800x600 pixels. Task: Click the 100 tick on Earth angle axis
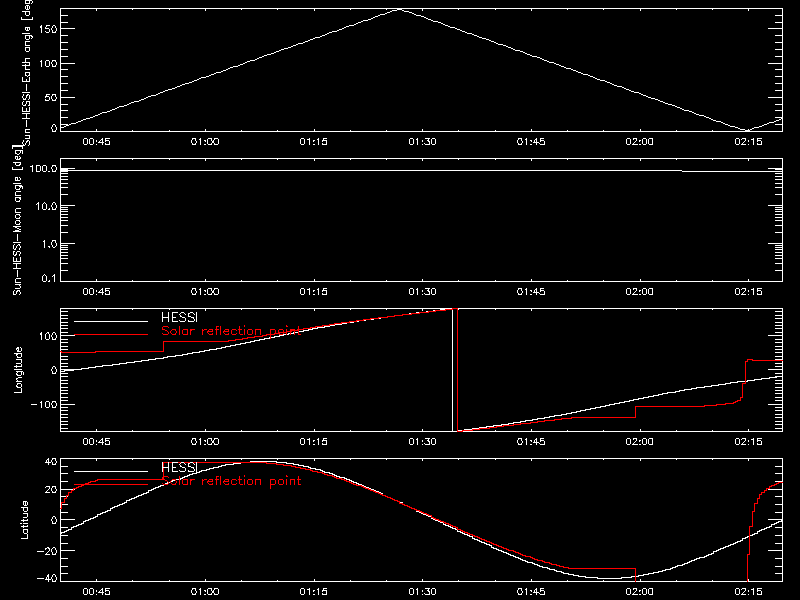click(47, 63)
